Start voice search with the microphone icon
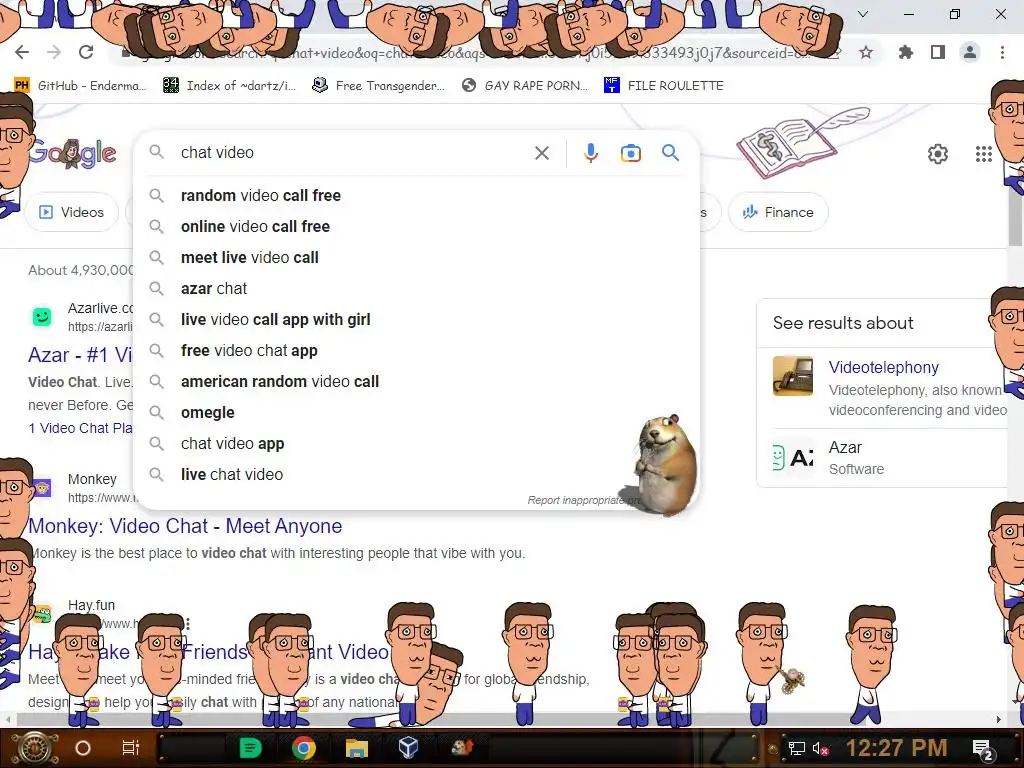 [x=590, y=153]
